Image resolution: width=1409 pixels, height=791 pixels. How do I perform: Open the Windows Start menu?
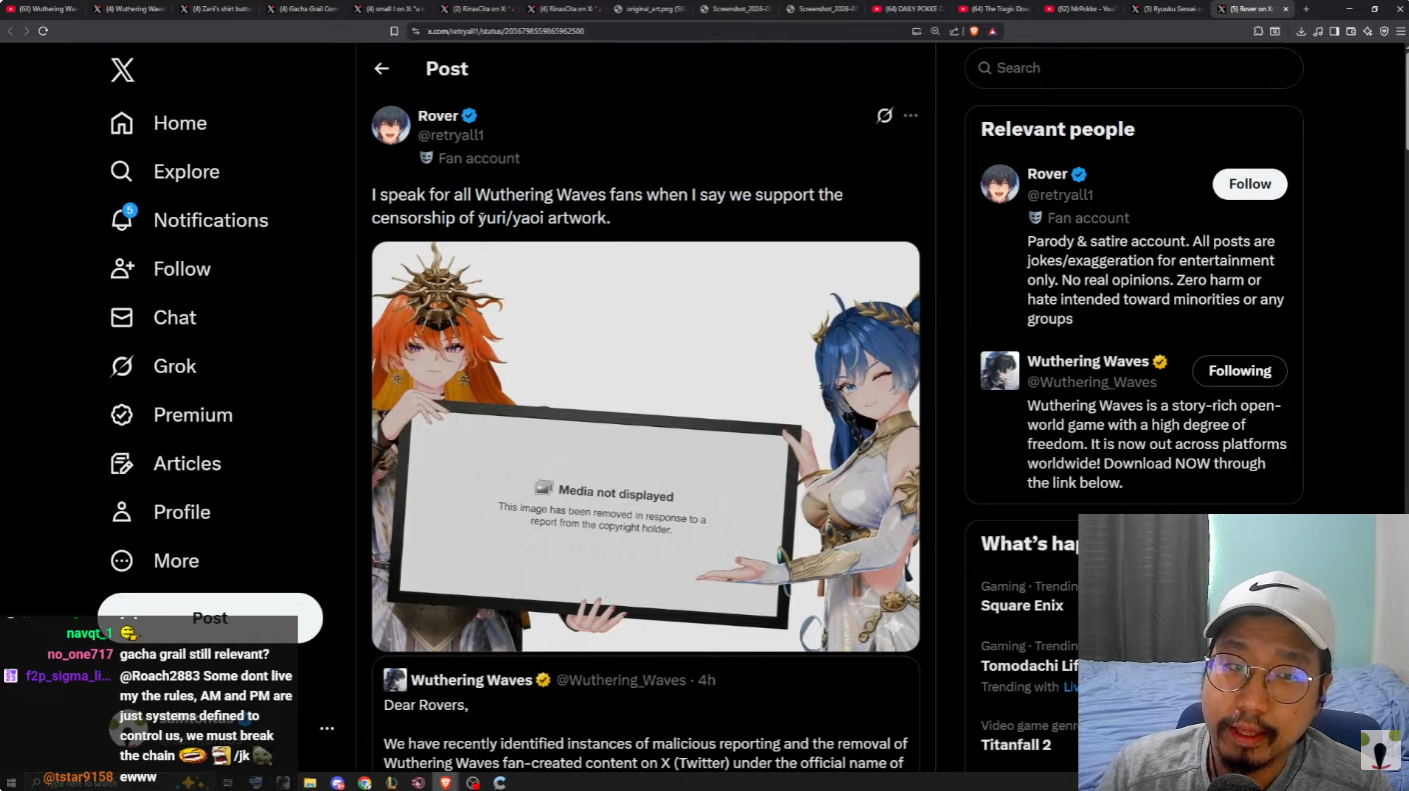tap(11, 783)
